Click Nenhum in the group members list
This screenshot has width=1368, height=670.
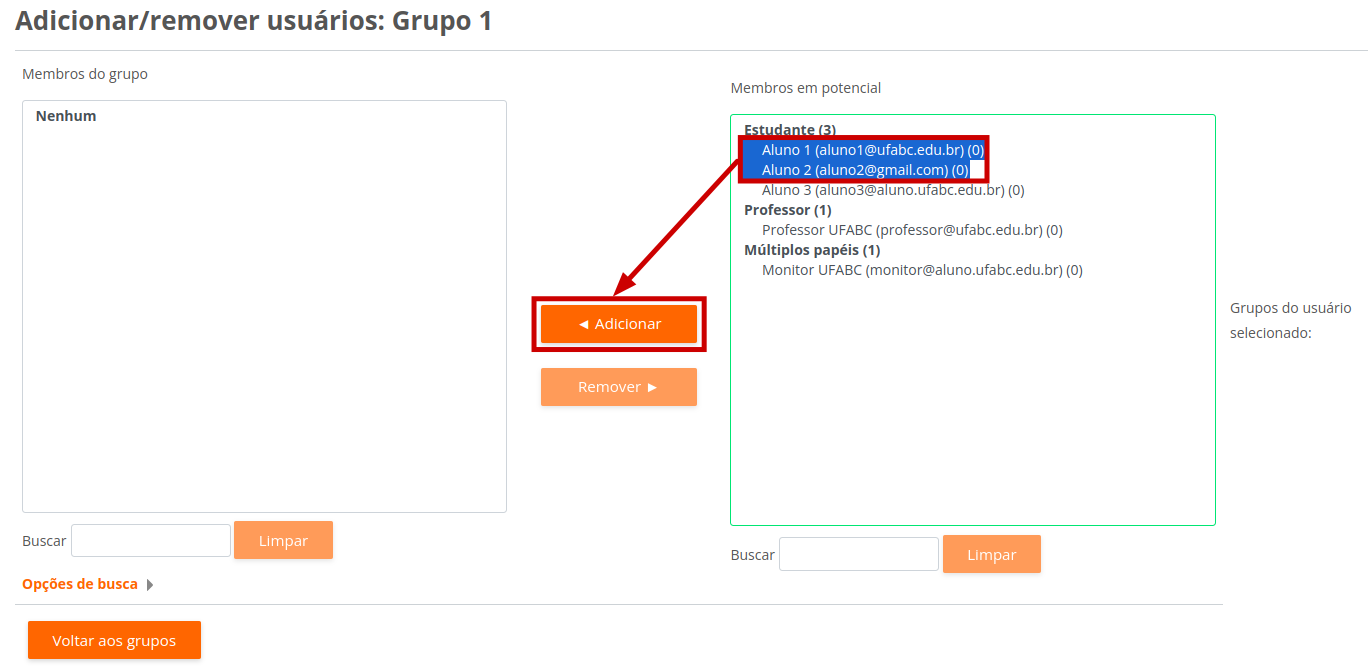tap(66, 116)
